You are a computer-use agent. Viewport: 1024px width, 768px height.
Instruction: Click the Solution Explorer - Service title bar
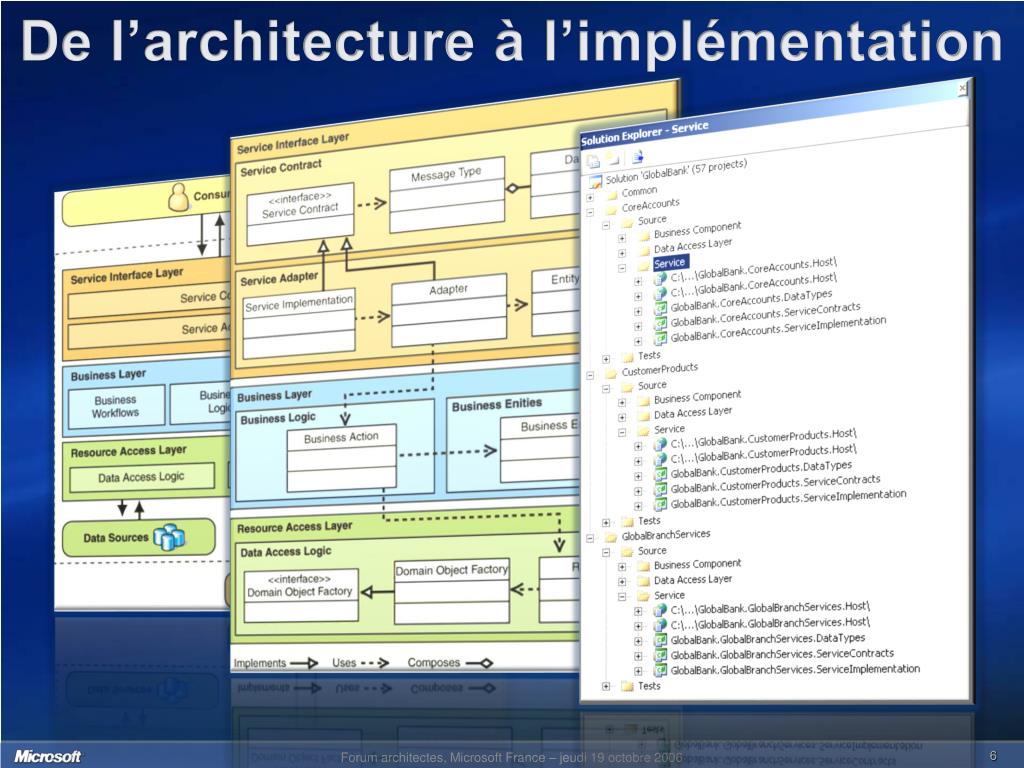click(773, 114)
